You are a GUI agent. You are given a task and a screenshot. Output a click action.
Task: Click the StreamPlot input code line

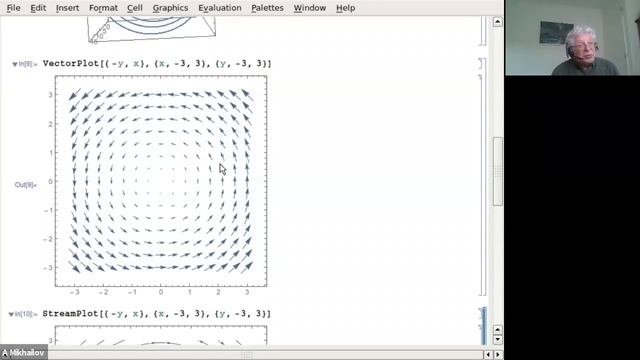click(157, 314)
